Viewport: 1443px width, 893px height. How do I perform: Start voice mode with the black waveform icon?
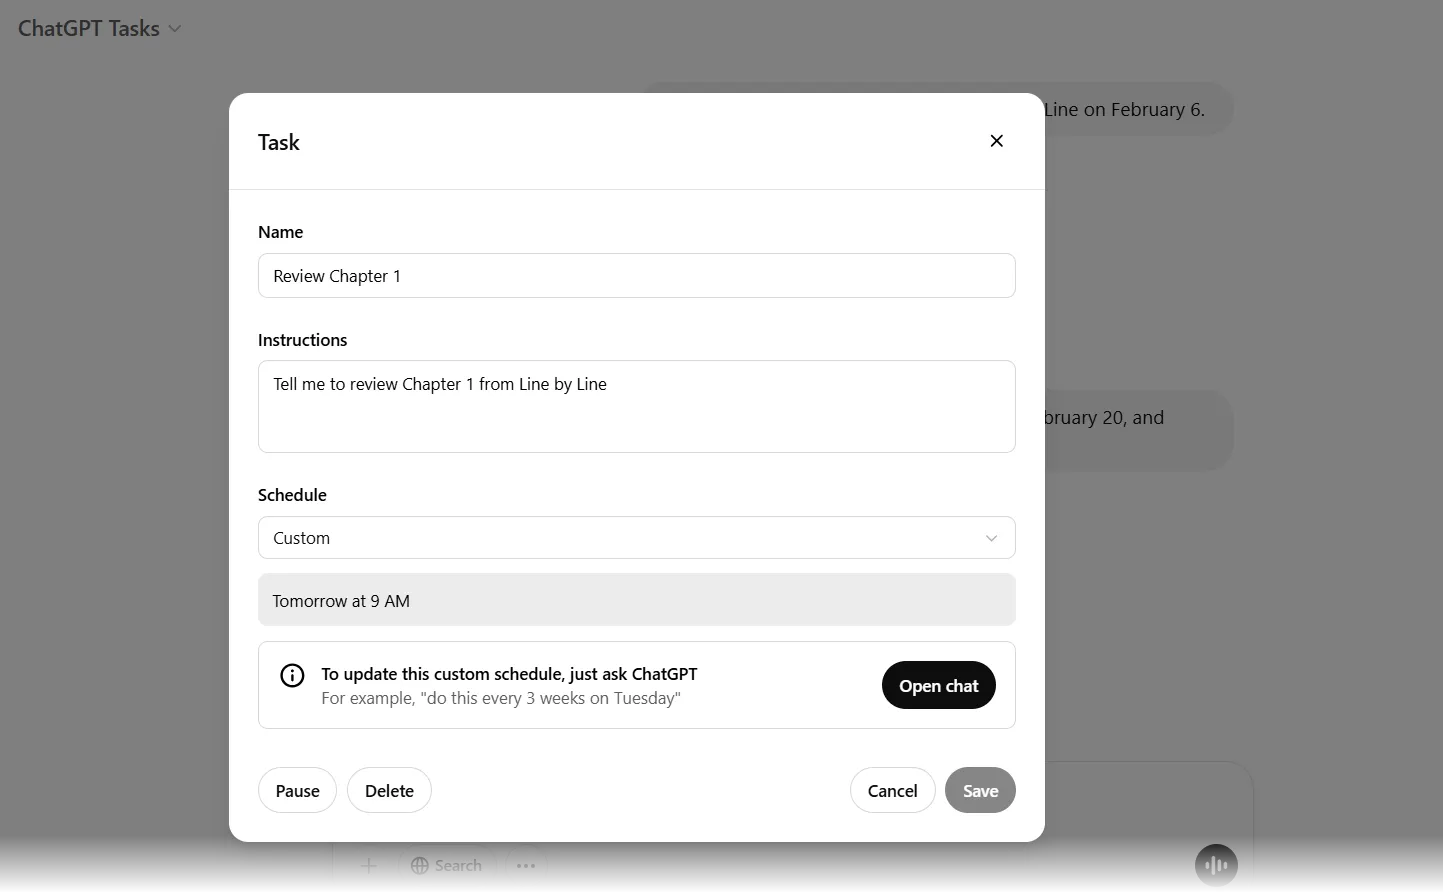[1216, 865]
